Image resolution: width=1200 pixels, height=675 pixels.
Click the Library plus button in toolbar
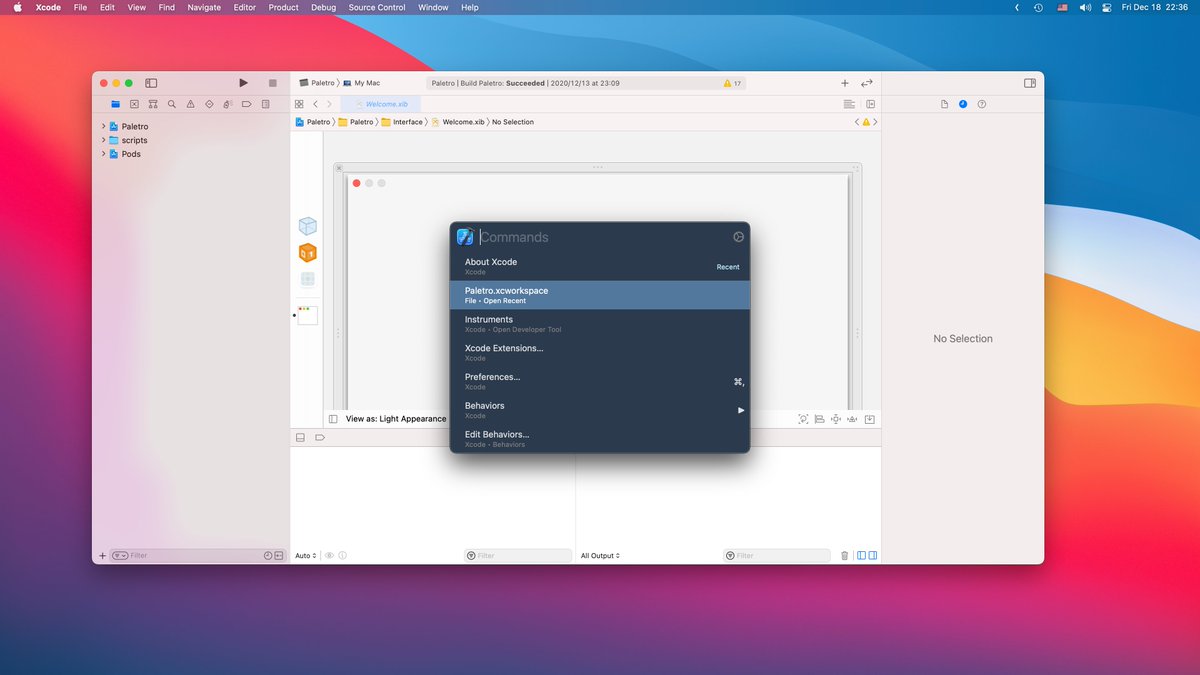844,83
